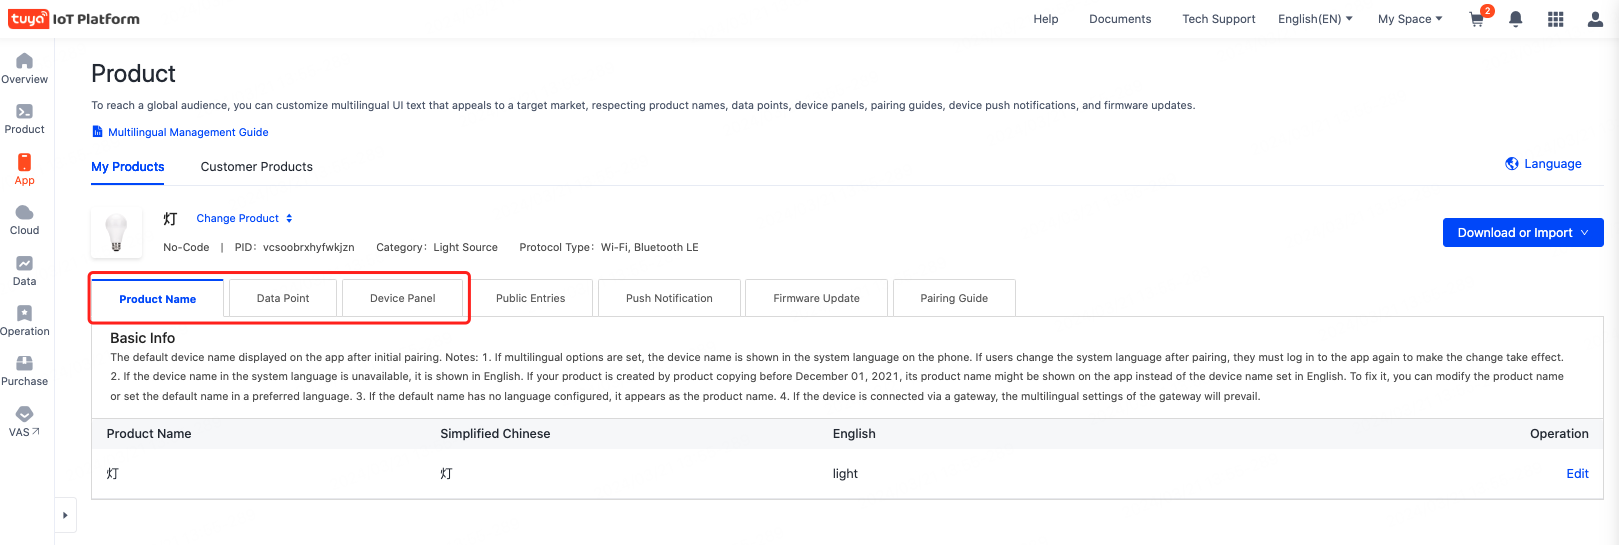The width and height of the screenshot is (1619, 545).
Task: Expand the My Space dropdown
Action: (x=1410, y=19)
